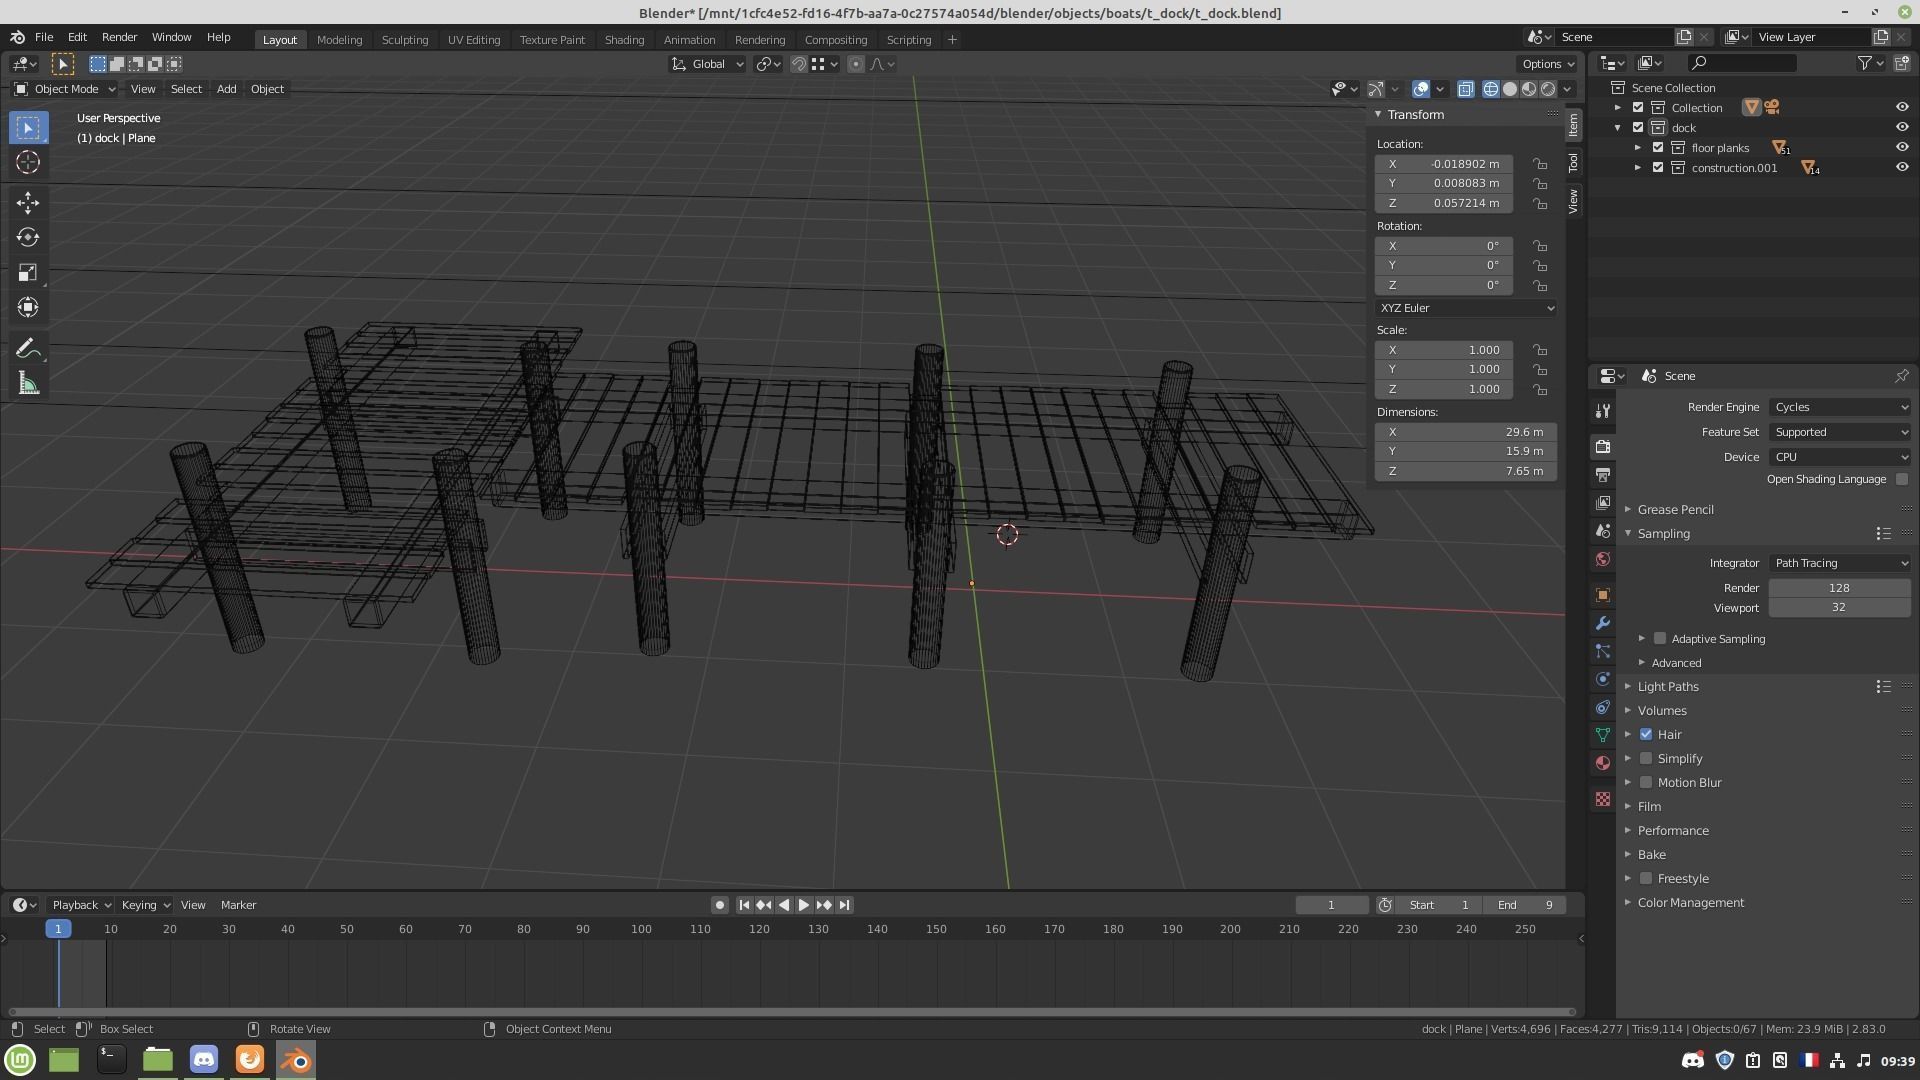Open the timeline Playback popover
The height and width of the screenshot is (1080, 1920).
click(81, 905)
